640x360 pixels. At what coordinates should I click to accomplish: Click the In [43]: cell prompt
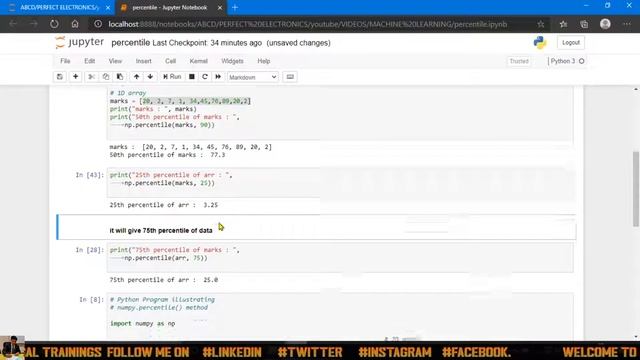tap(89, 175)
